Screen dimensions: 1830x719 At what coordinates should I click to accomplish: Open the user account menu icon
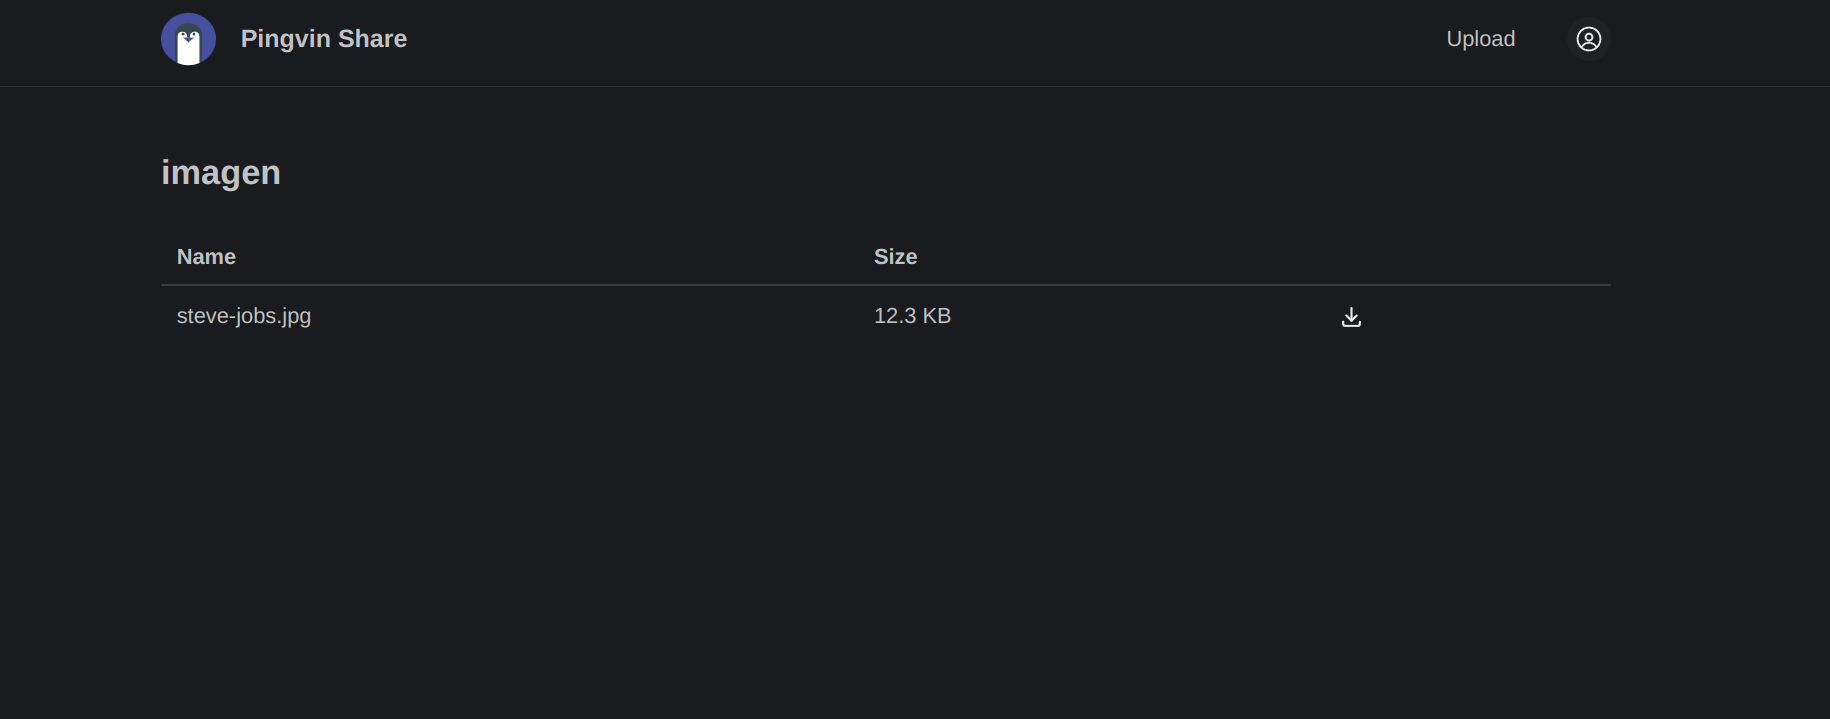1588,39
